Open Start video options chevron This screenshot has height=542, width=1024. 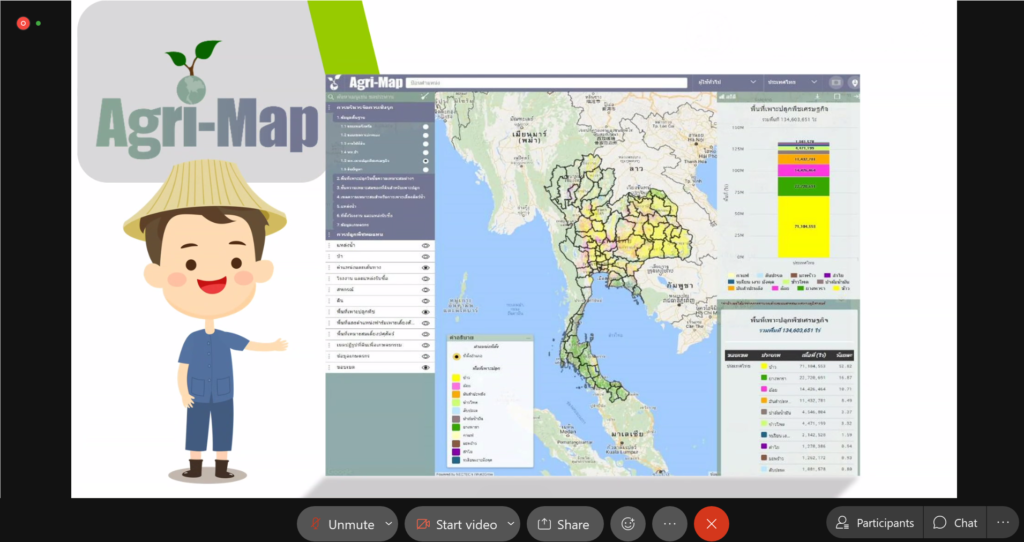[x=511, y=524]
